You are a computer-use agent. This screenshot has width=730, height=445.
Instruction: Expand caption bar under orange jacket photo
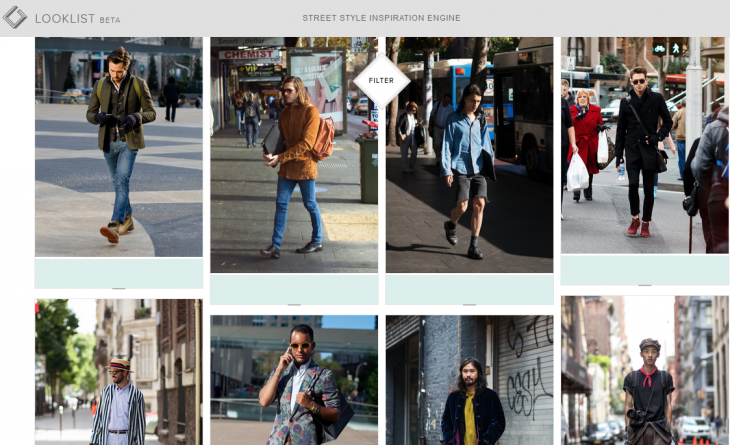point(294,289)
